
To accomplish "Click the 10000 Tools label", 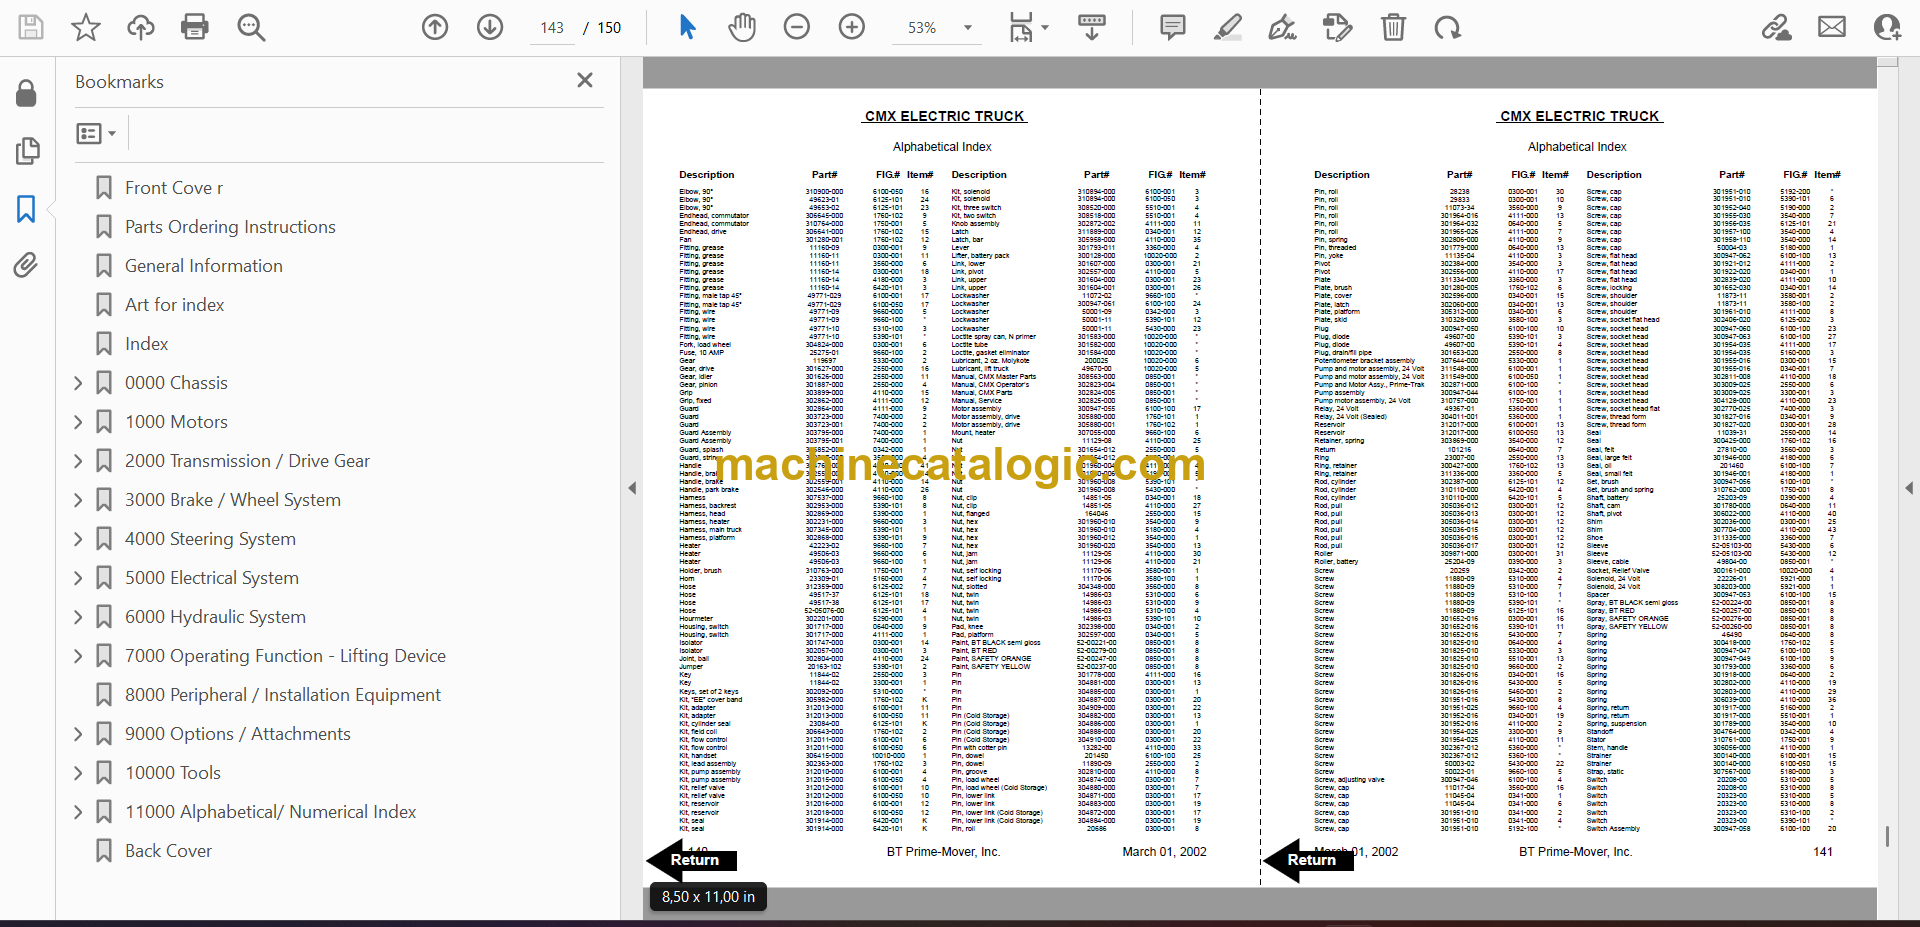I will point(173,773).
